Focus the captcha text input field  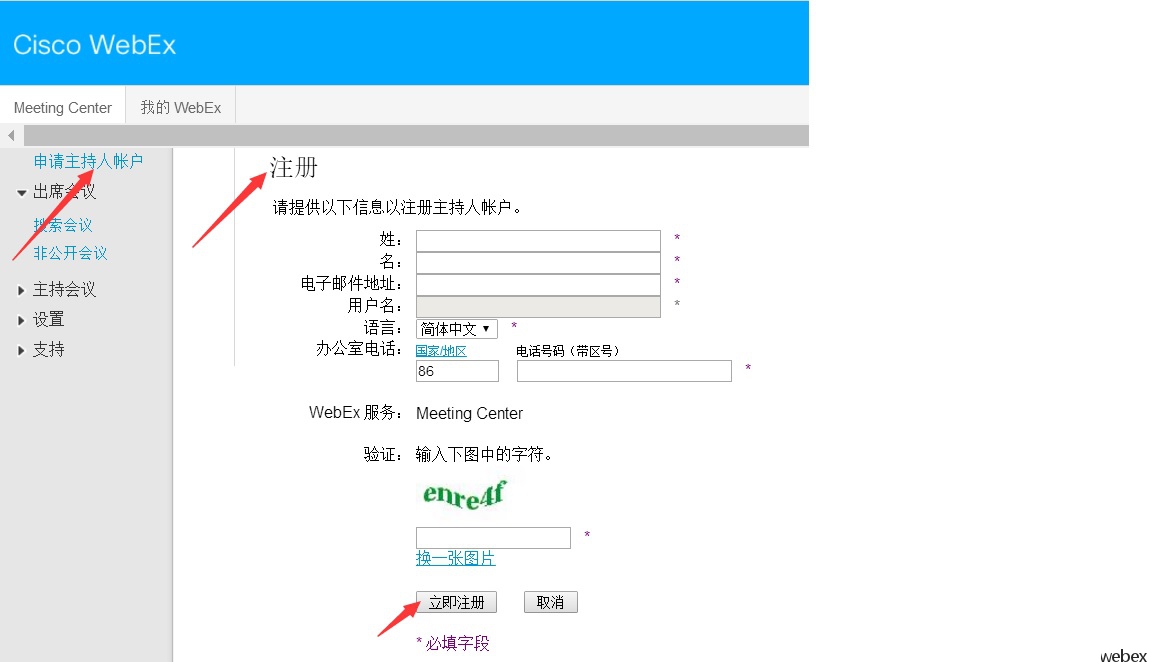(493, 538)
